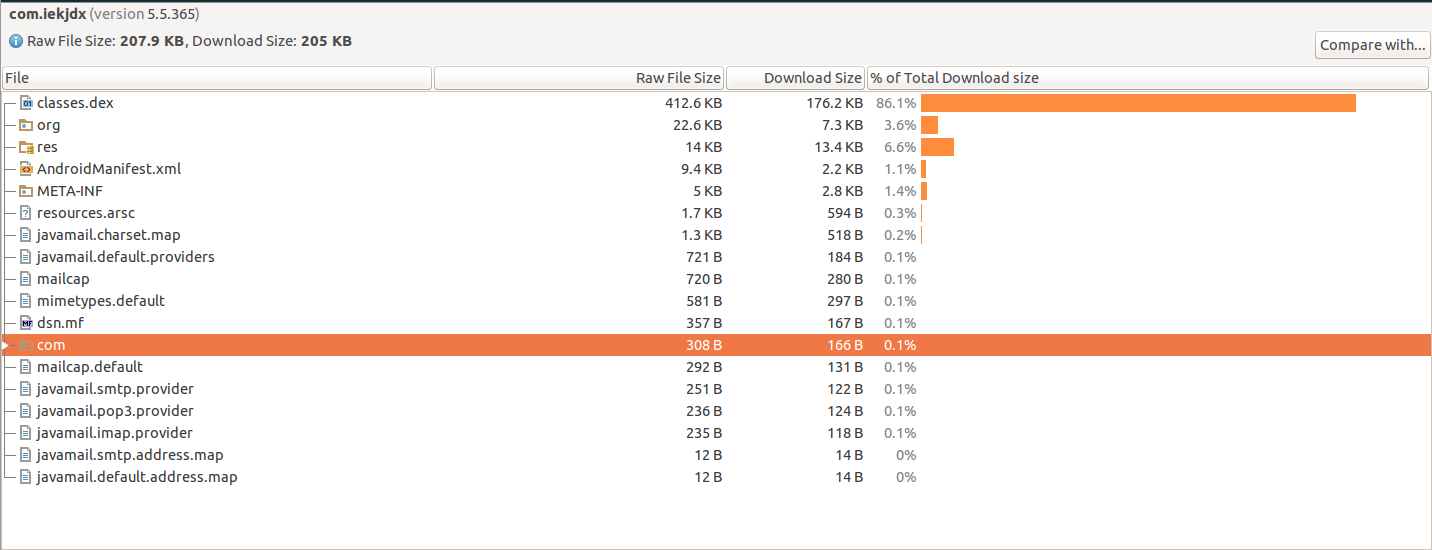Click the 86.1% percentage value

pyautogui.click(x=896, y=103)
